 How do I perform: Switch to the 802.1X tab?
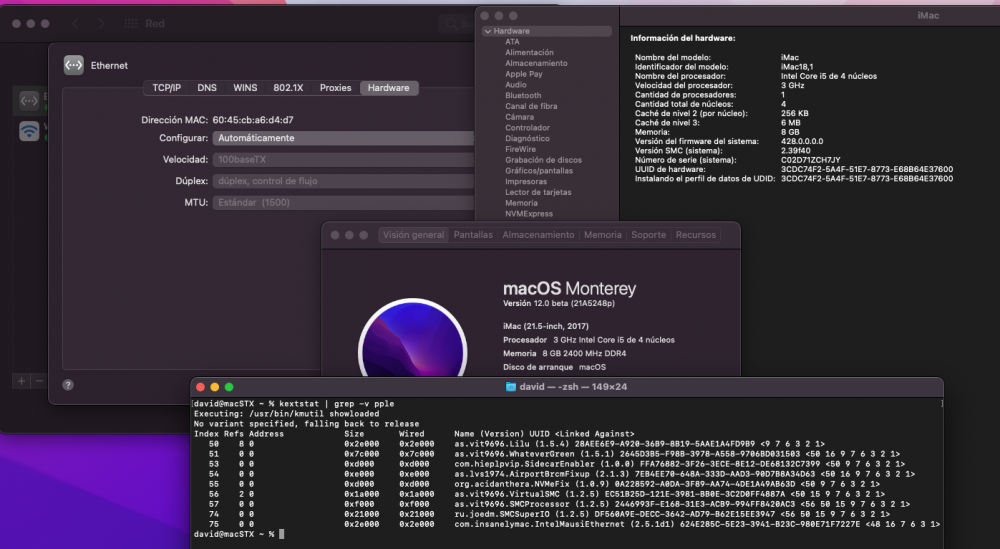(288, 88)
